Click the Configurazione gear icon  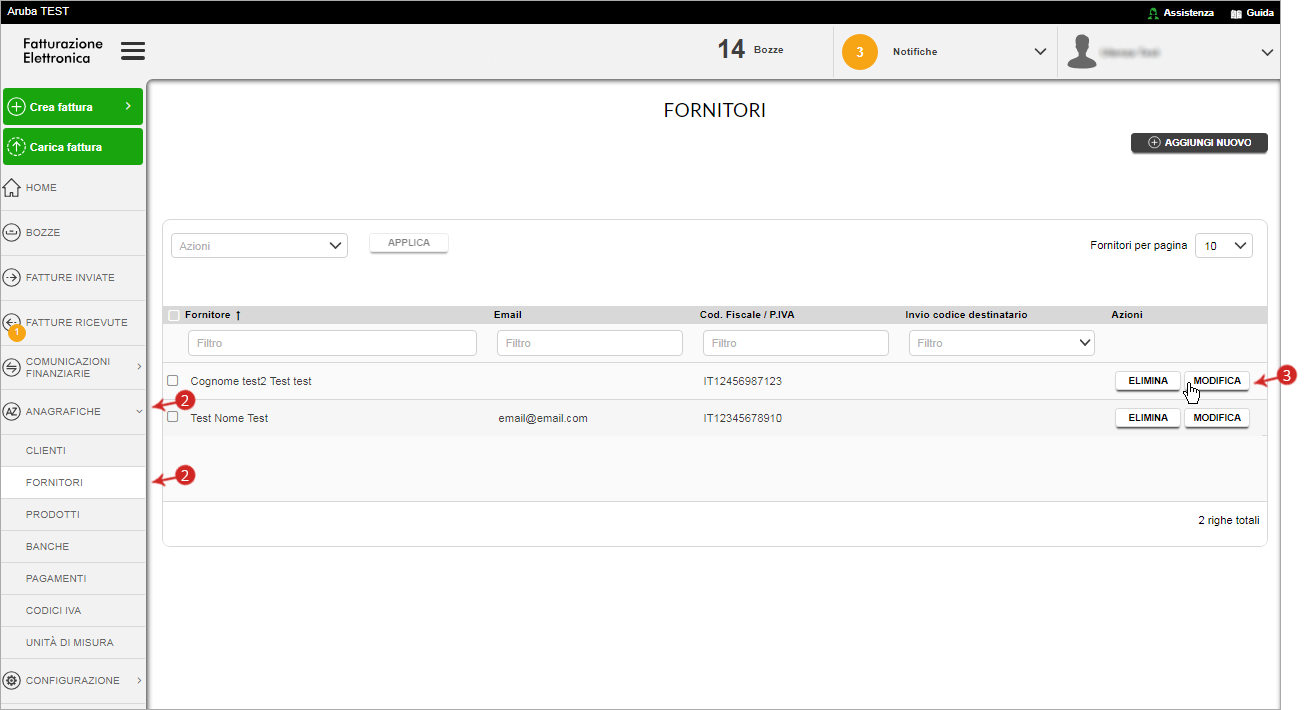(x=12, y=681)
